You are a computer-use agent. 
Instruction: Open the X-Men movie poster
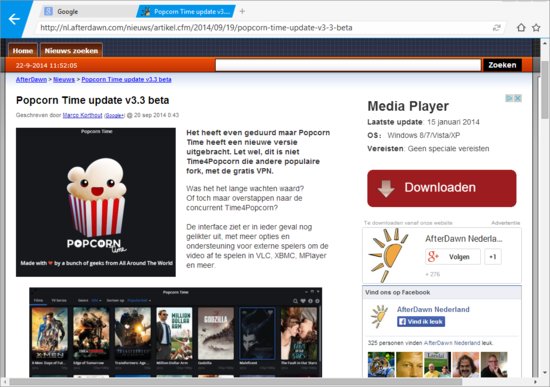(x=49, y=333)
